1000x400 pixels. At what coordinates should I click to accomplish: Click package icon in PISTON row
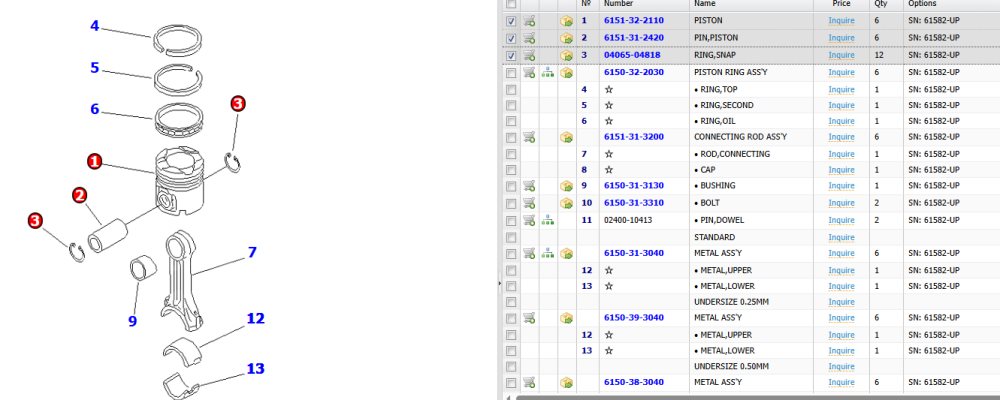point(566,21)
